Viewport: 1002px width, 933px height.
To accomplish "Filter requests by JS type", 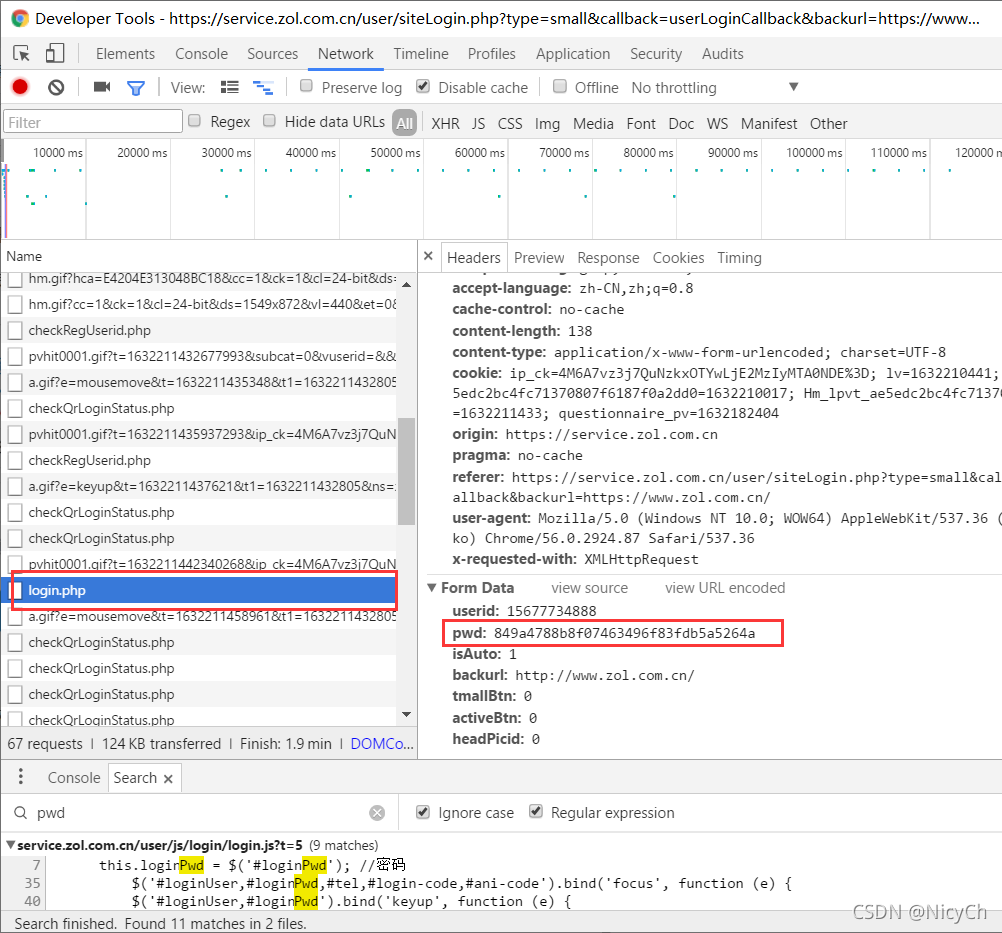I will click(x=478, y=123).
